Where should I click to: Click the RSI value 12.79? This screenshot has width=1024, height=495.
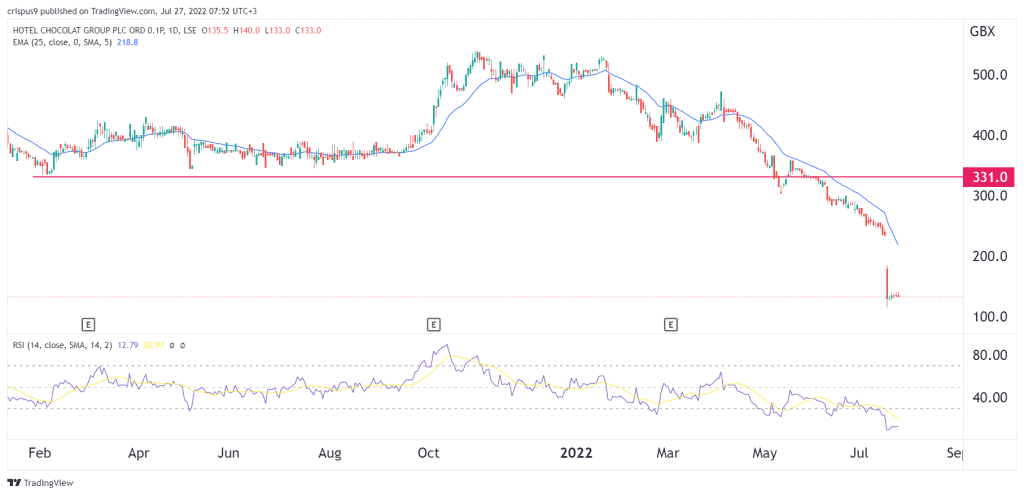pyautogui.click(x=127, y=344)
